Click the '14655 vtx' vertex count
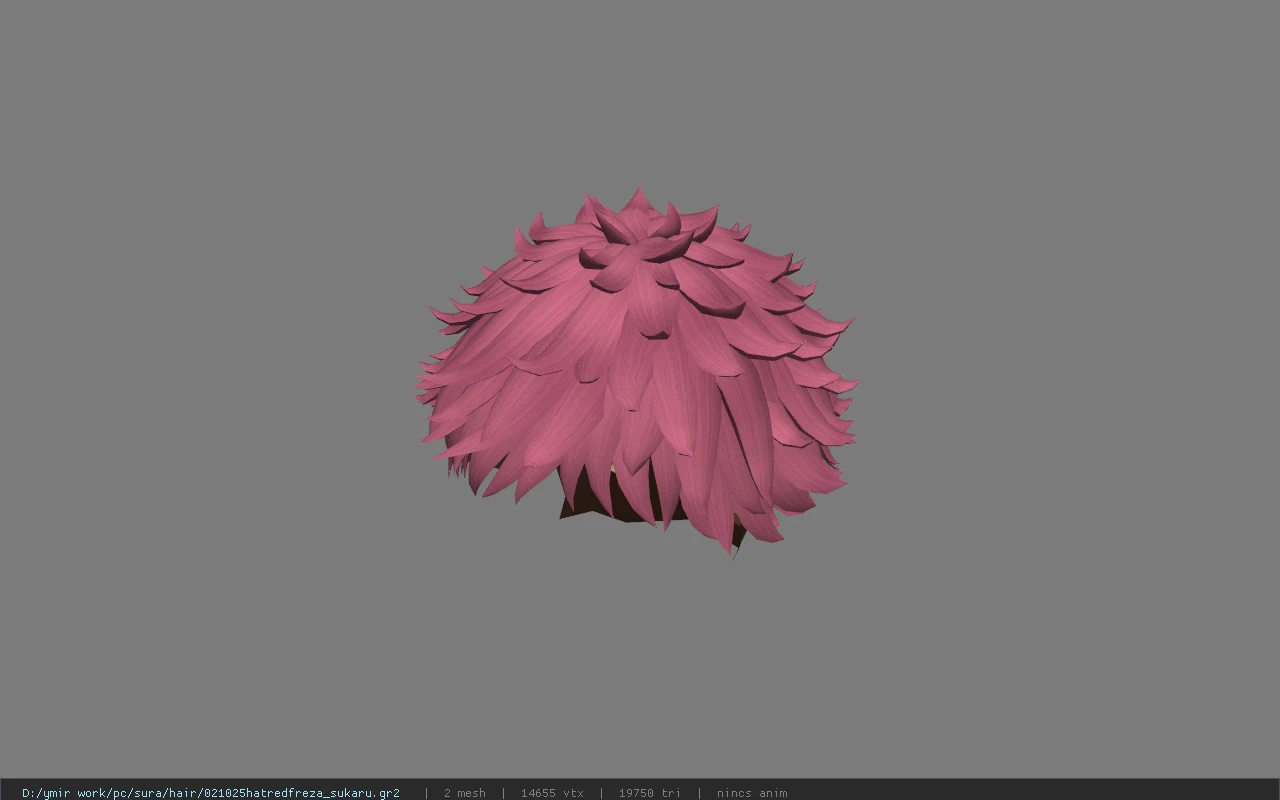Screen dimensions: 1280x800 (552, 793)
